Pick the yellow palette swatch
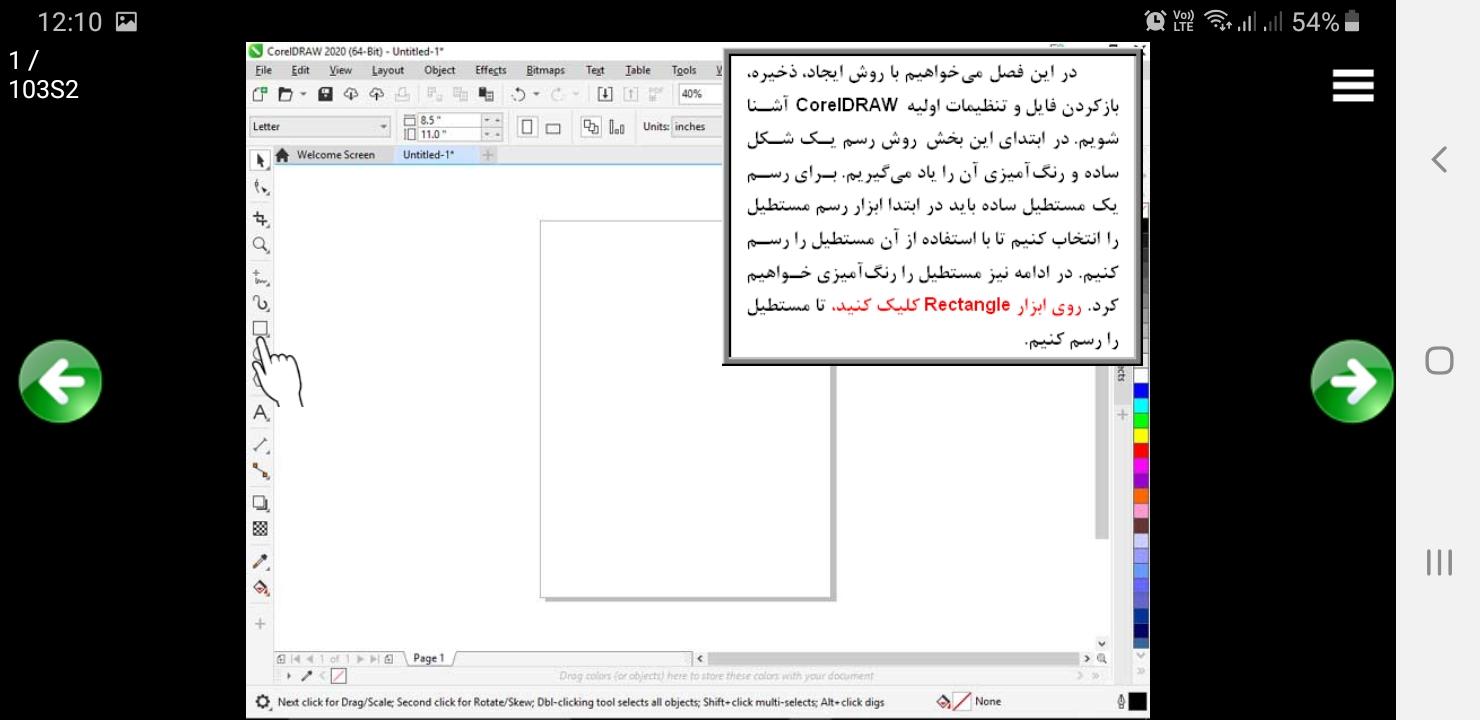The image size is (1480, 720). pyautogui.click(x=1141, y=436)
